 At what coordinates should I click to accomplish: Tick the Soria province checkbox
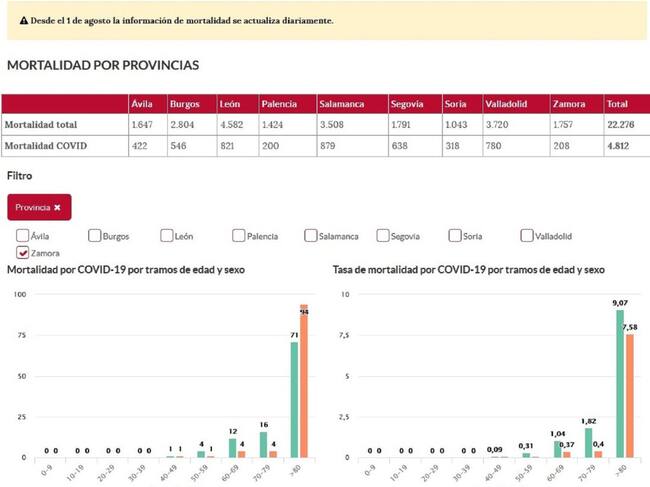455,236
